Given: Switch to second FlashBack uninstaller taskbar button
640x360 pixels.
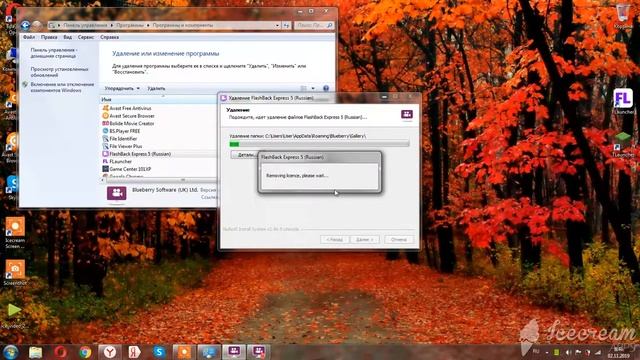Looking at the screenshot, I should point(259,352).
